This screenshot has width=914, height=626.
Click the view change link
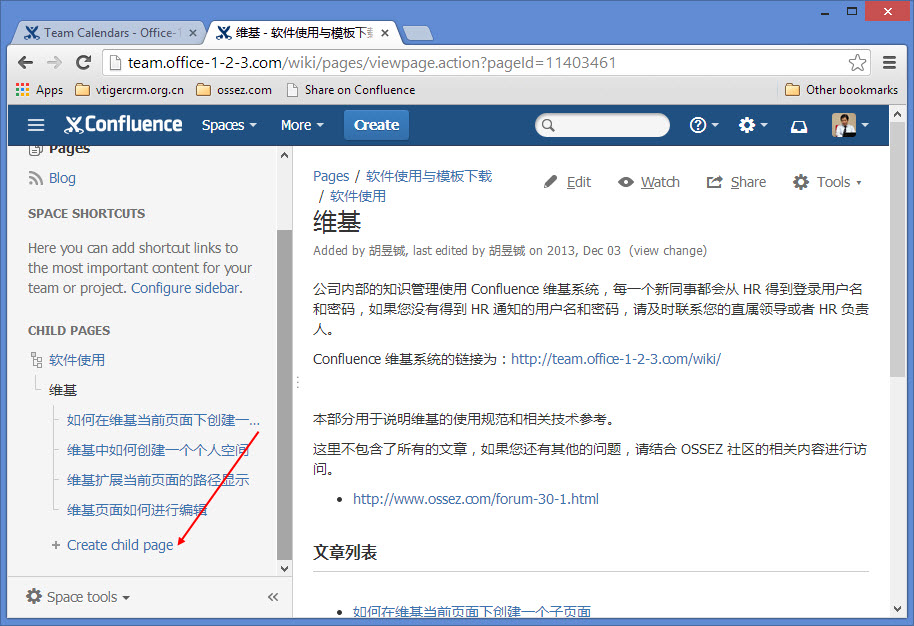coord(667,251)
